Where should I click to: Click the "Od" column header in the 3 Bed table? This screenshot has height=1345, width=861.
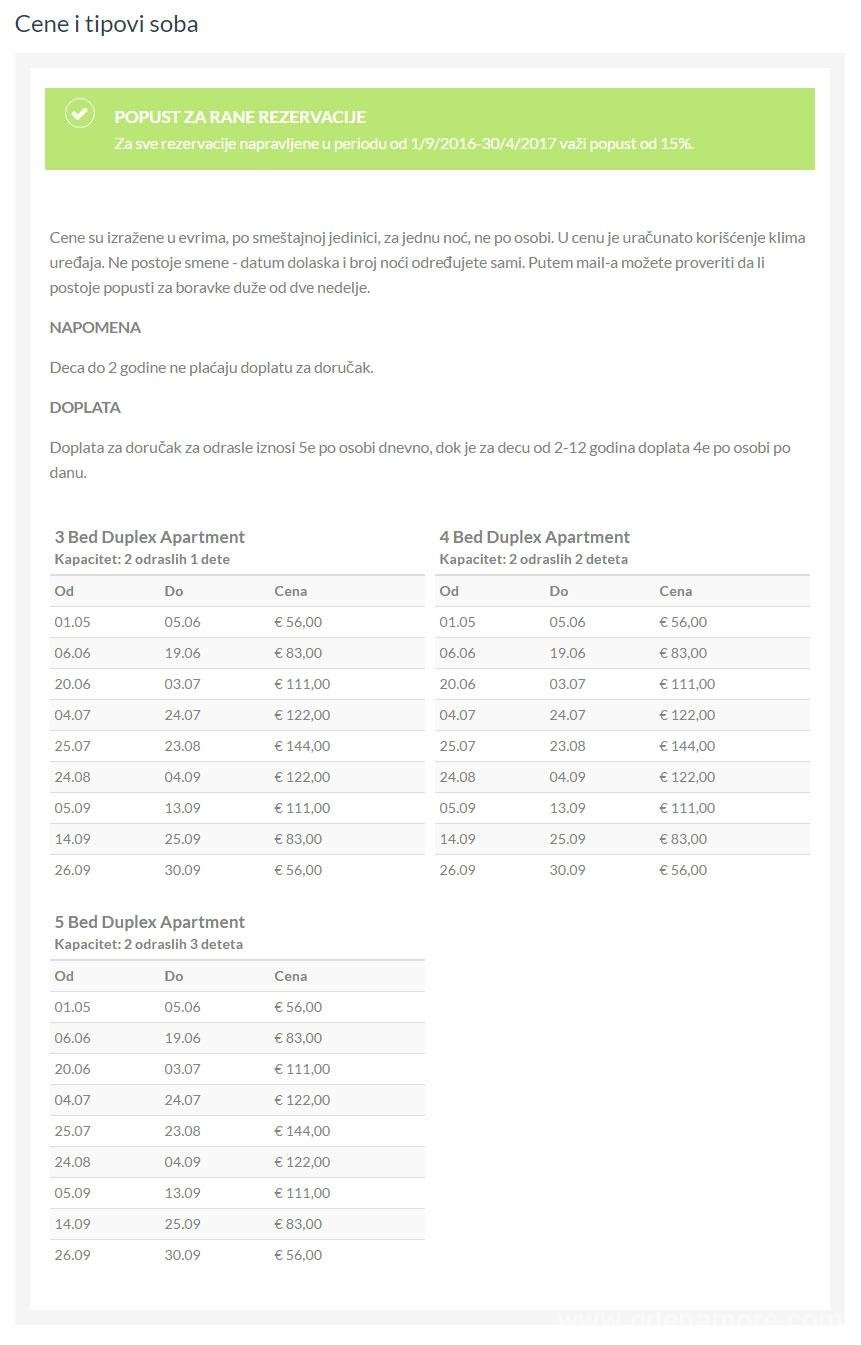coord(64,591)
